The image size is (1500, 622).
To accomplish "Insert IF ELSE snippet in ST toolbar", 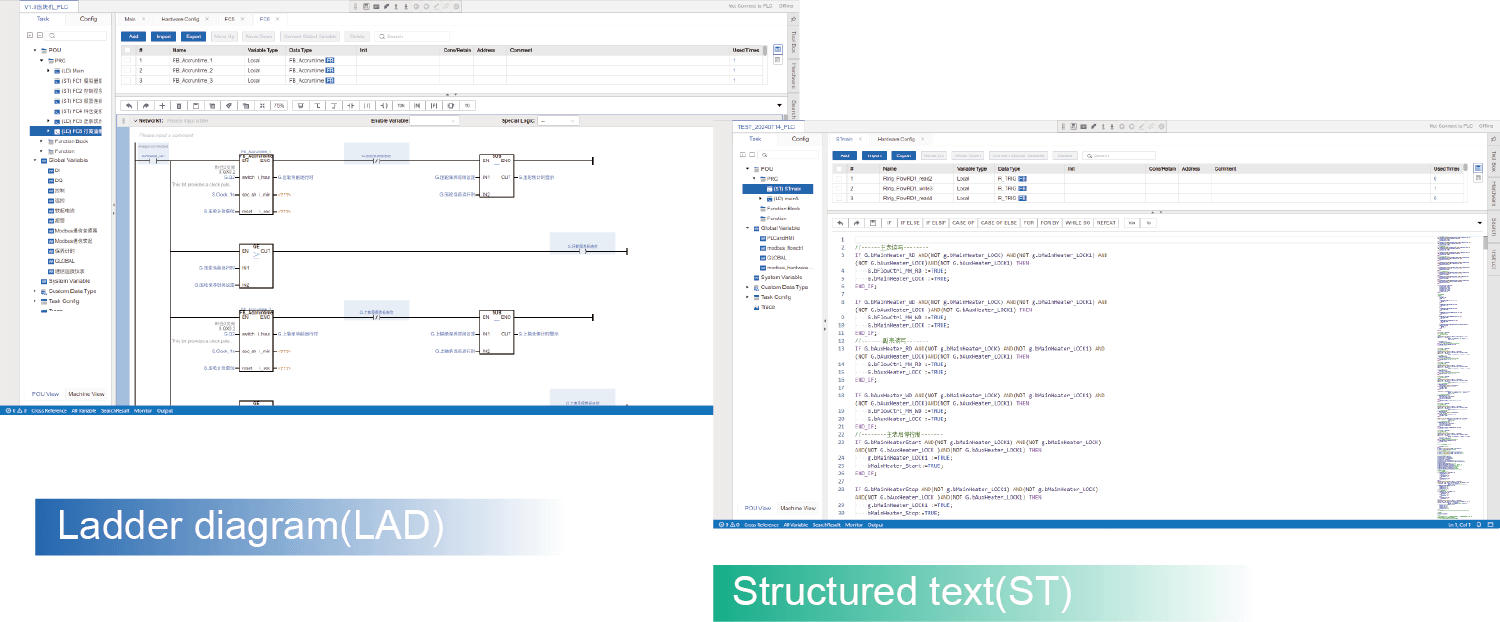I will 910,223.
